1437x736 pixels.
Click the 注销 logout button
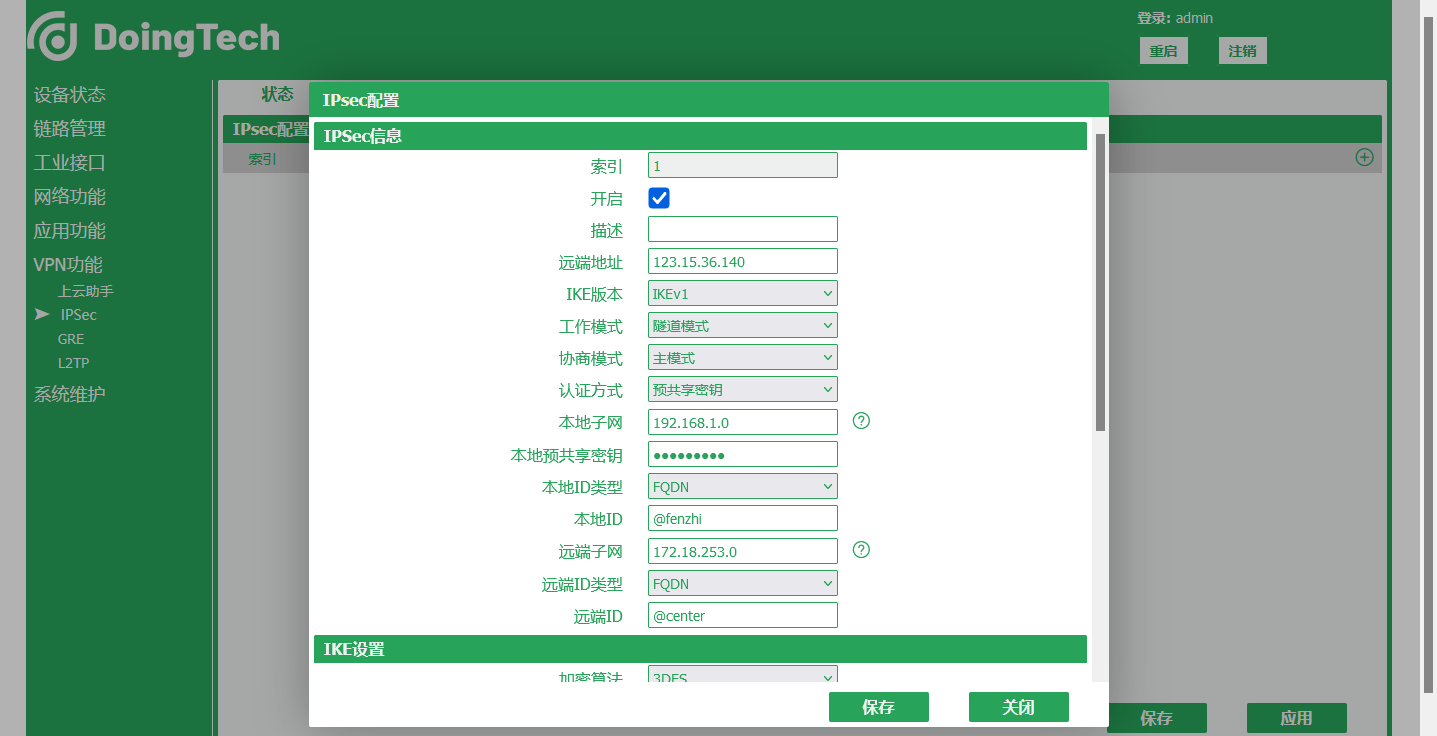tap(1243, 51)
